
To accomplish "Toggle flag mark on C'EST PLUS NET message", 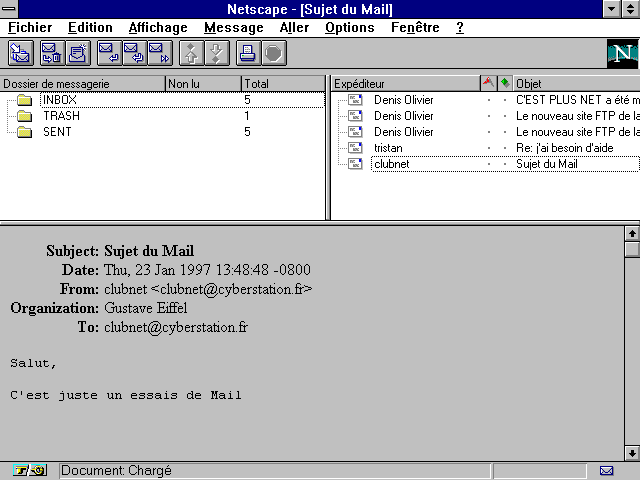I will [x=489, y=100].
